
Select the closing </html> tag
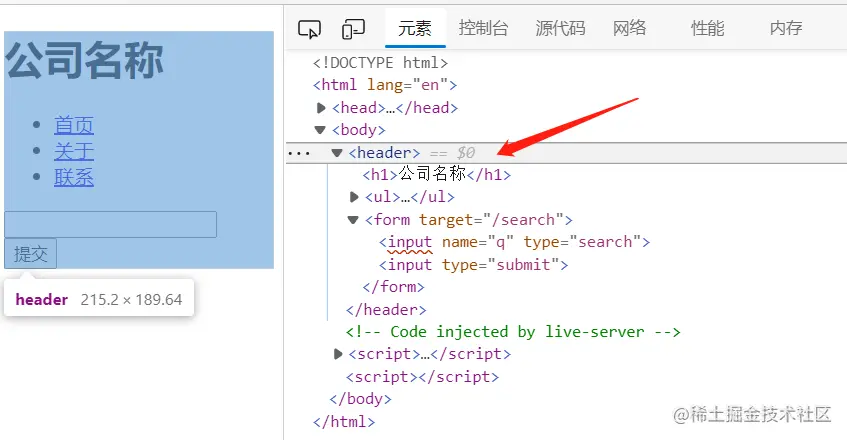(x=344, y=422)
